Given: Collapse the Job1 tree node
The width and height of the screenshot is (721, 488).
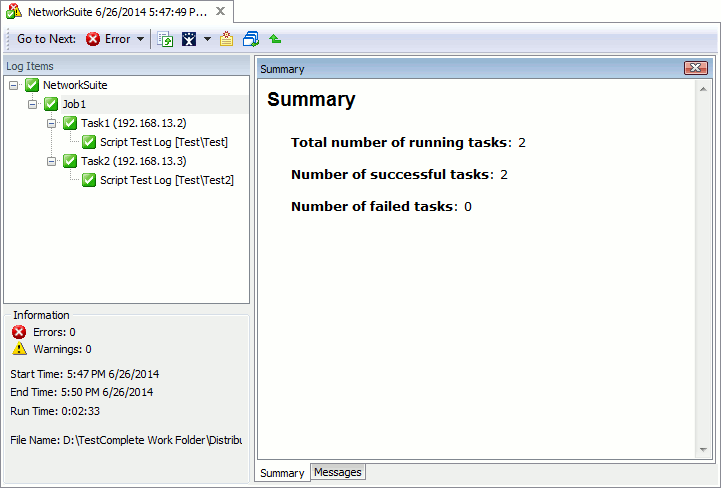Looking at the screenshot, I should click(32, 104).
